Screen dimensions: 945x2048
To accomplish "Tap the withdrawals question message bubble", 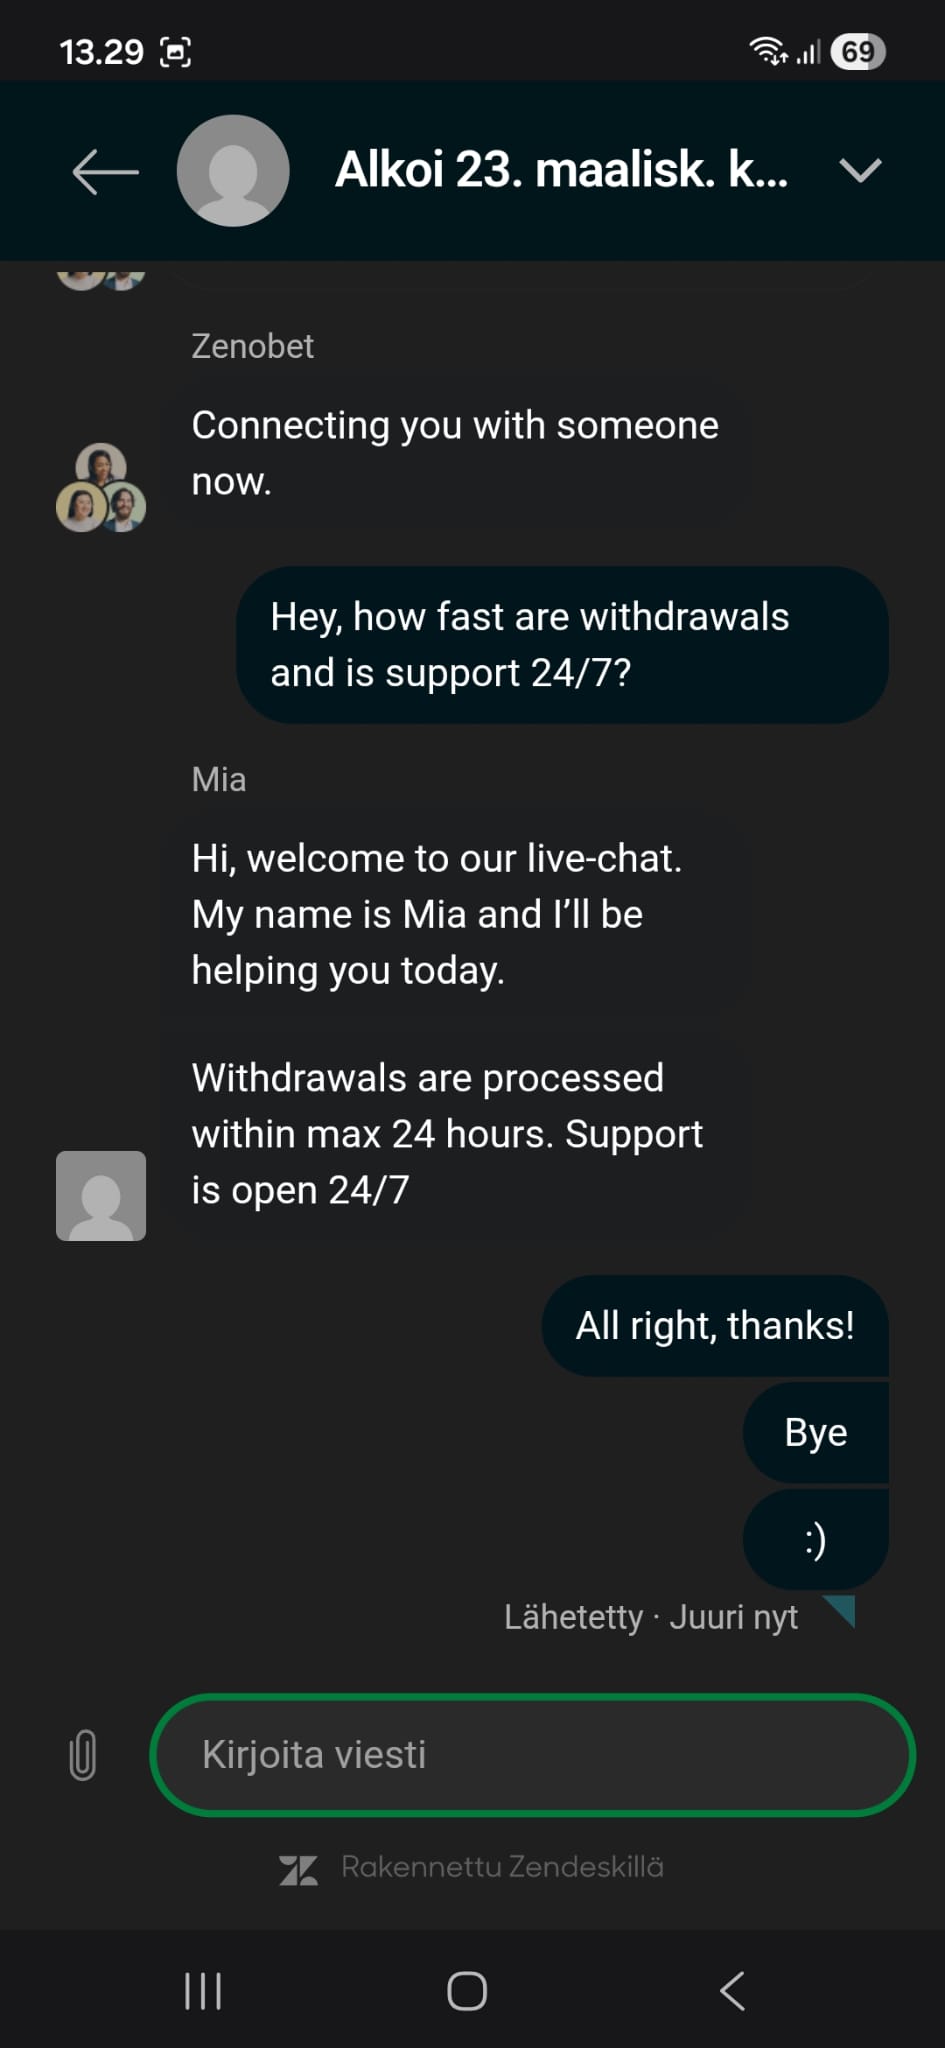I will (562, 645).
